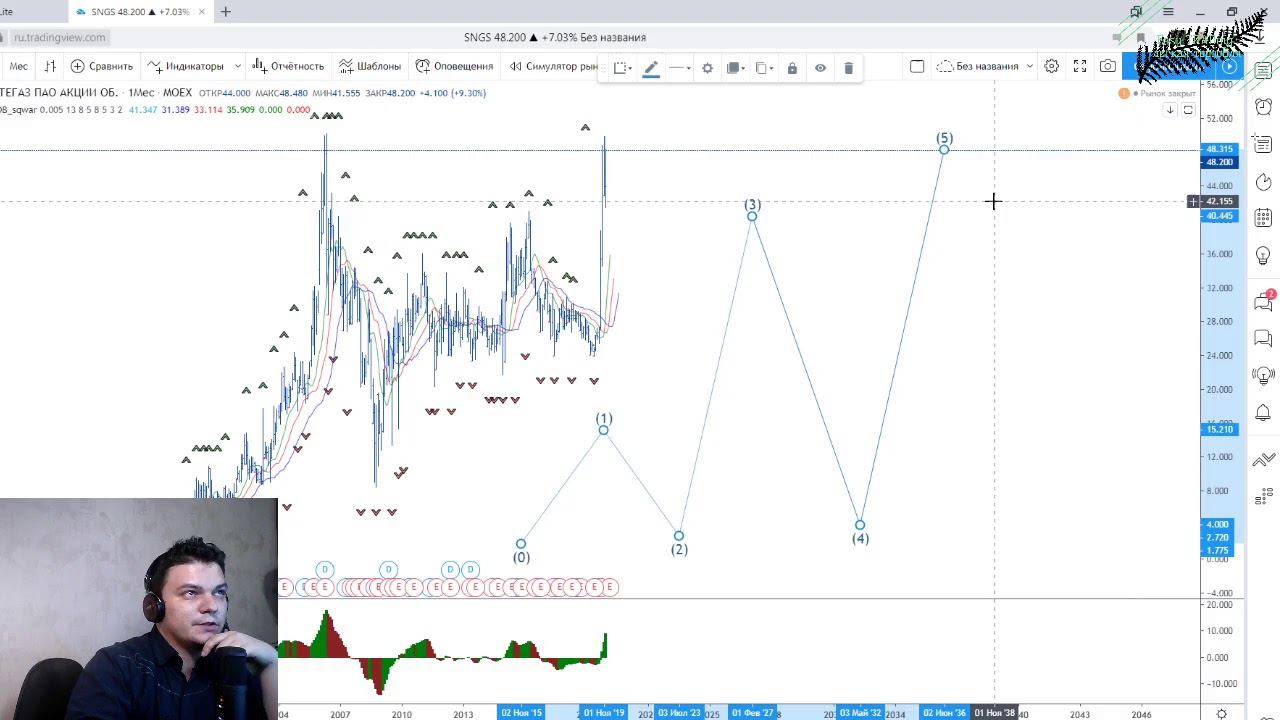Open the data window list icon in sidebar

pos(1263,144)
